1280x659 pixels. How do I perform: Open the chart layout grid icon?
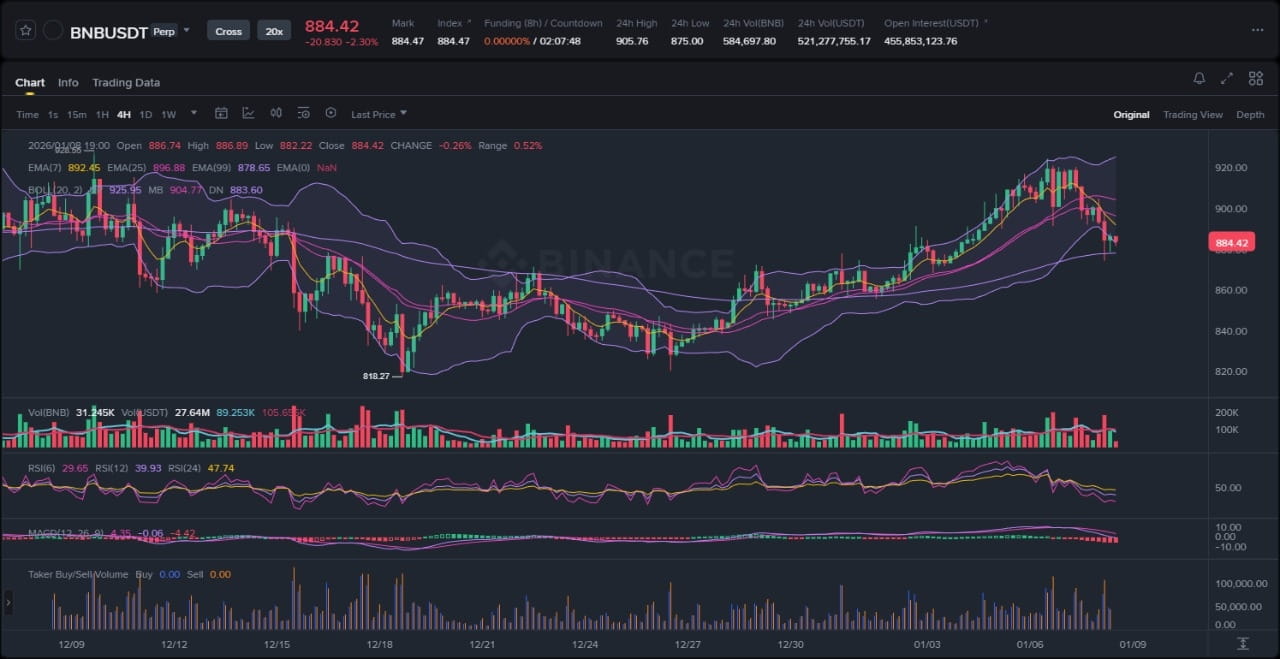[1255, 78]
